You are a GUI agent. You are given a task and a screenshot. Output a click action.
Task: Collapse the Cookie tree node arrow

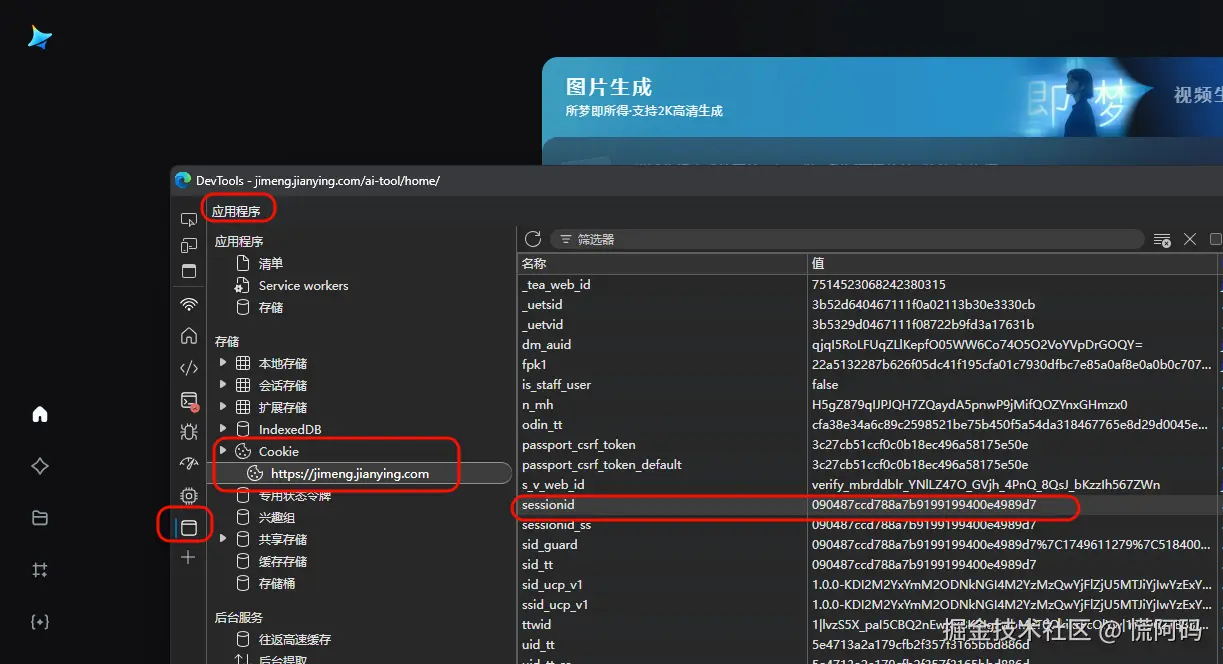223,451
